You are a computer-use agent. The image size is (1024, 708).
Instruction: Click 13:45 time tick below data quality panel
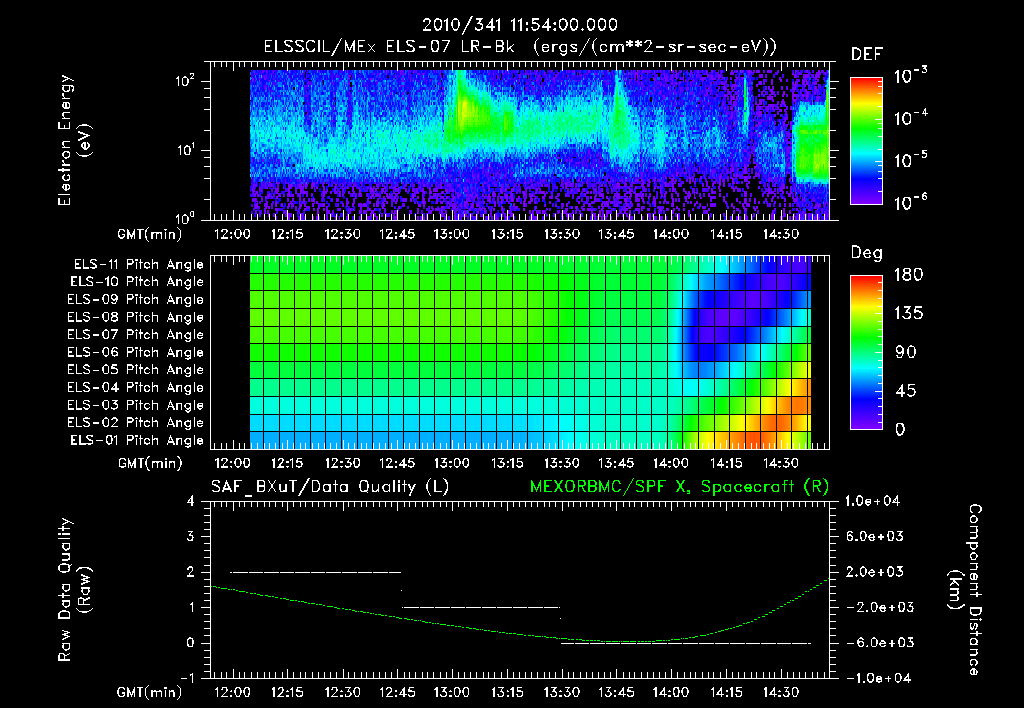616,692
